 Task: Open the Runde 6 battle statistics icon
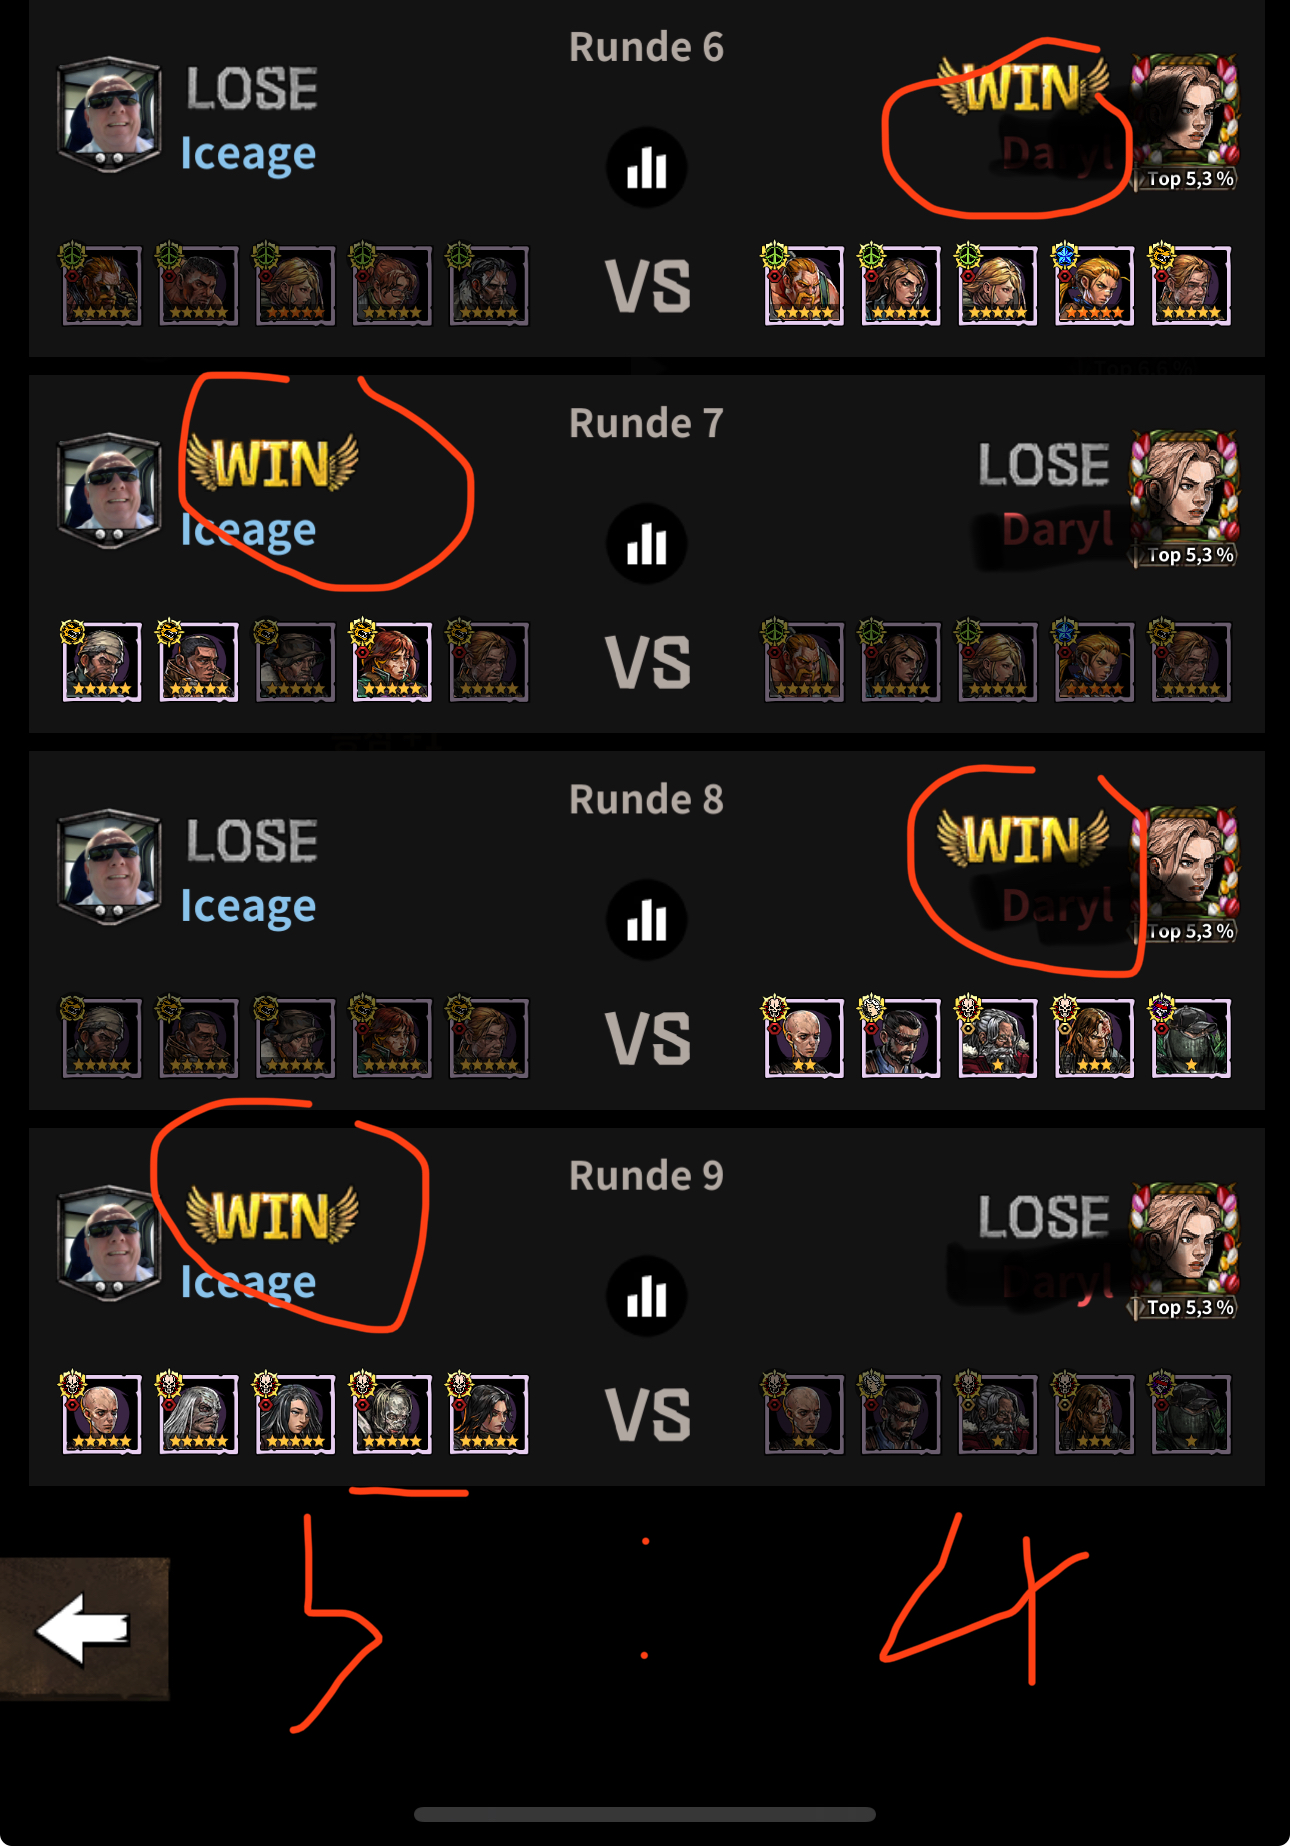[x=646, y=167]
